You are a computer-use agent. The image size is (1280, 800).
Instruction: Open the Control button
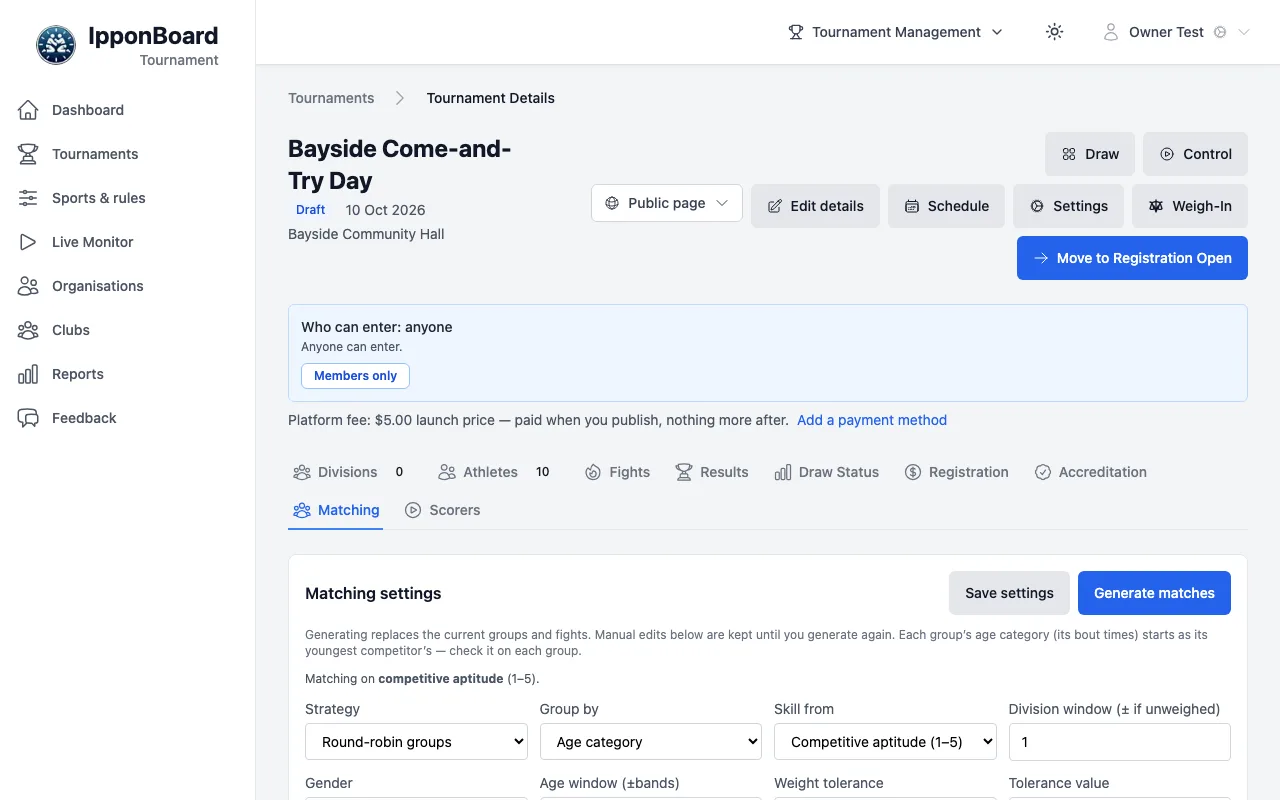tap(1195, 154)
